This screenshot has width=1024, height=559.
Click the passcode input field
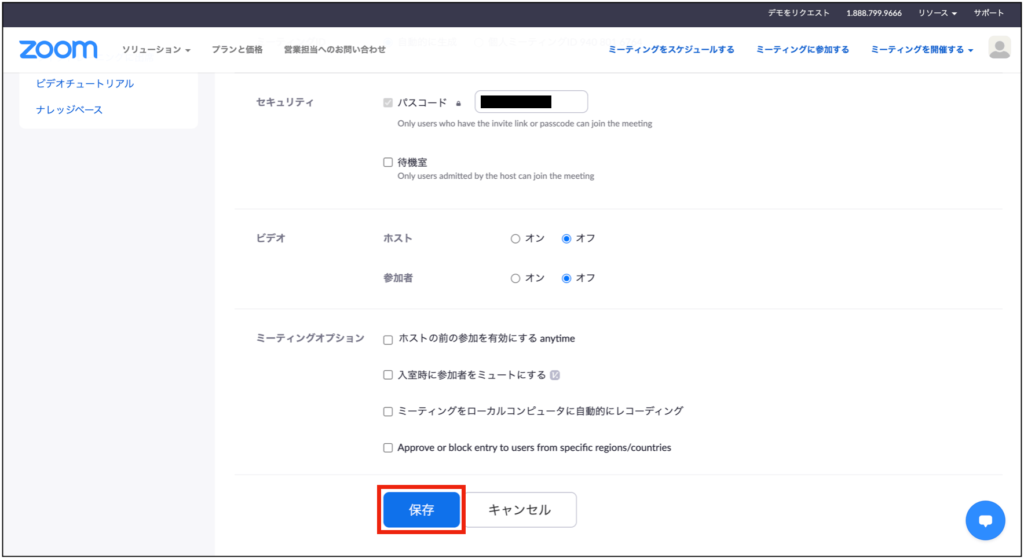click(x=531, y=102)
